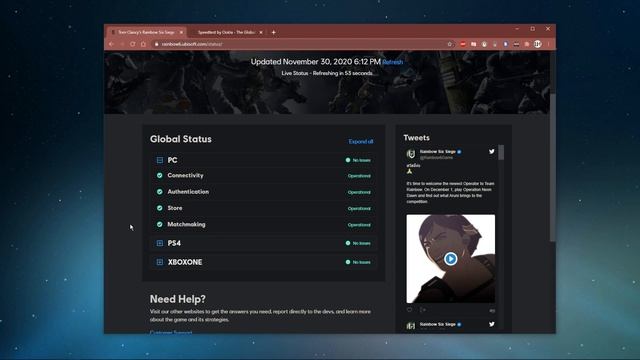The width and height of the screenshot is (640, 360).
Task: Reload the page using the browser refresh icon
Action: coord(133,44)
